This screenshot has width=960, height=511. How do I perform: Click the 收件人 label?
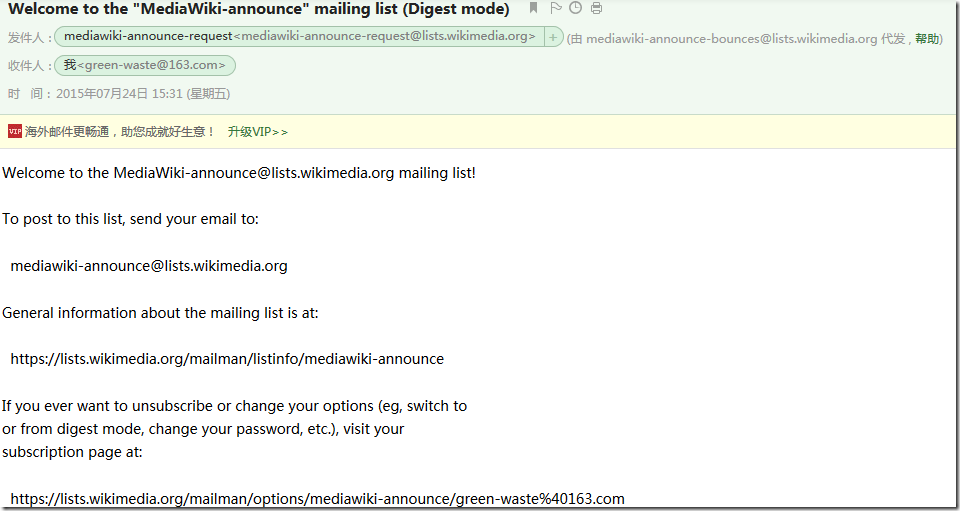[29, 66]
